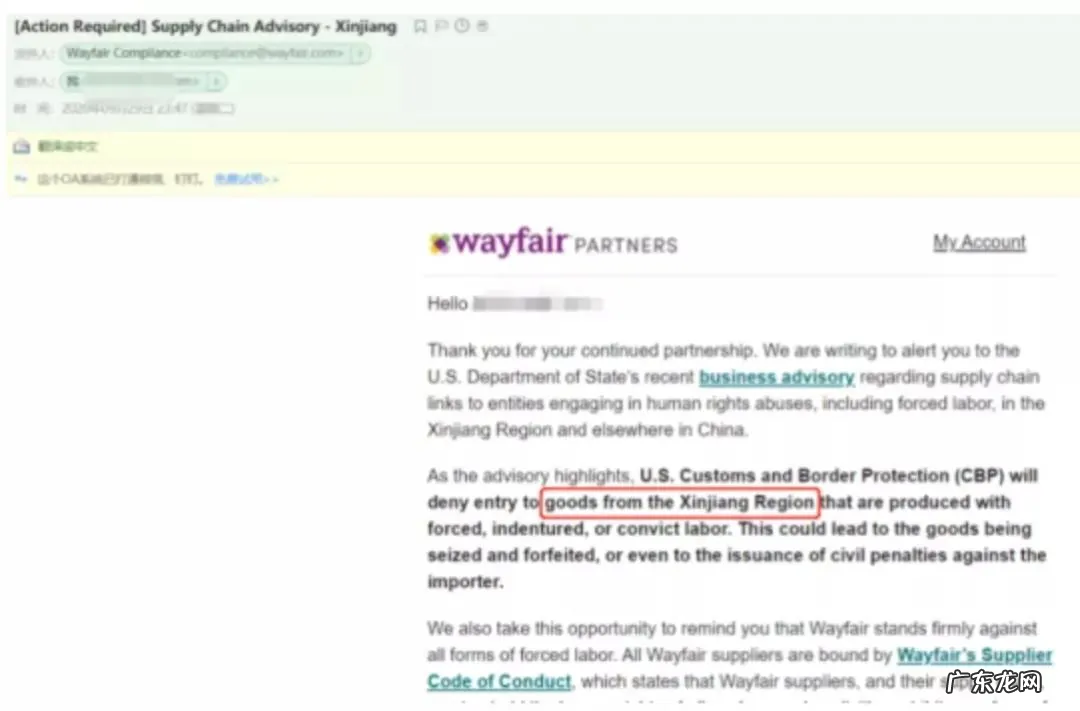Expand the Wayfair Compliance sender arrow
This screenshot has width=1080, height=711.
[360, 53]
